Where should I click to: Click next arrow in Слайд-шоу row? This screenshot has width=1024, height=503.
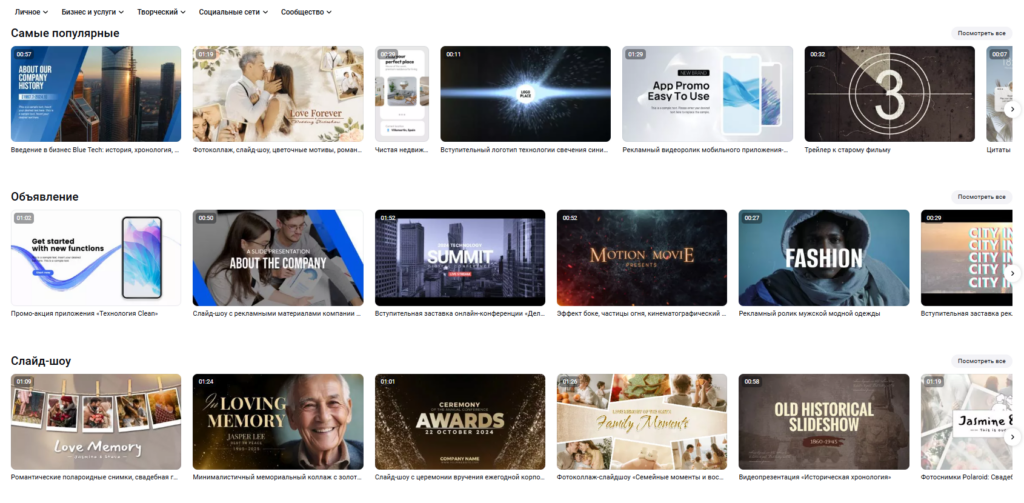coord(1012,437)
